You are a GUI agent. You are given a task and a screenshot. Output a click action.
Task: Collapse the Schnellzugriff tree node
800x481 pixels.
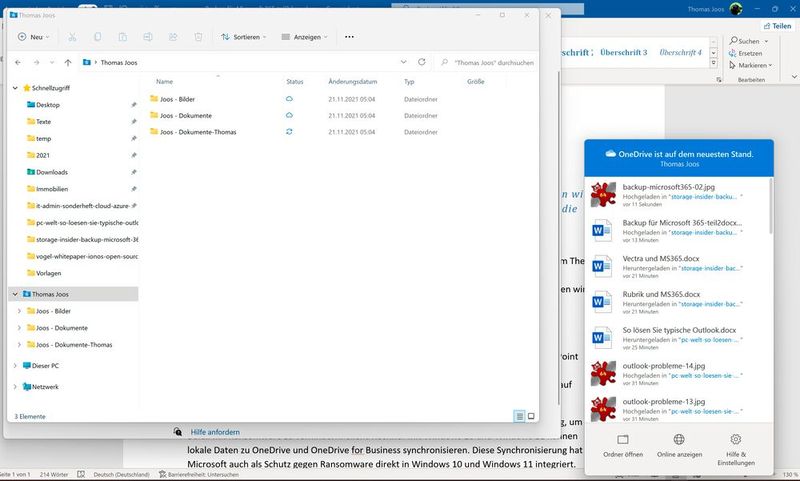(15, 88)
